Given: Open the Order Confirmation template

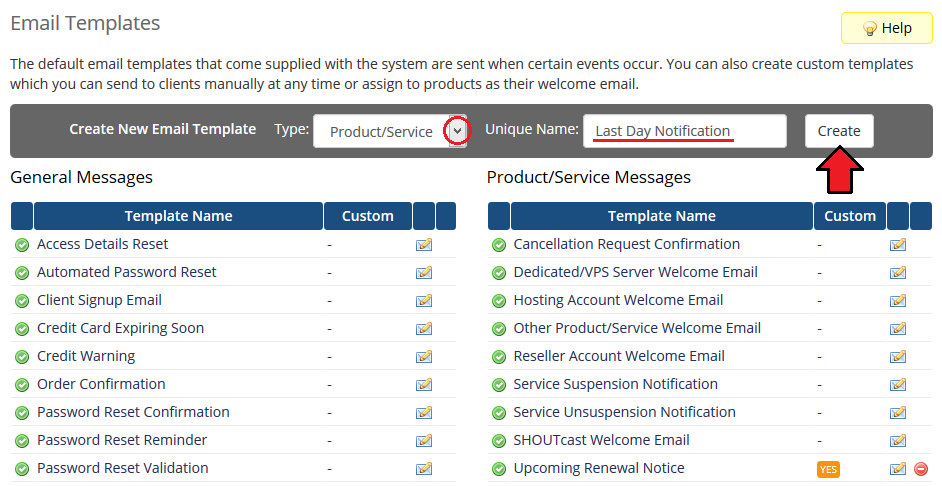Looking at the screenshot, I should coord(101,384).
